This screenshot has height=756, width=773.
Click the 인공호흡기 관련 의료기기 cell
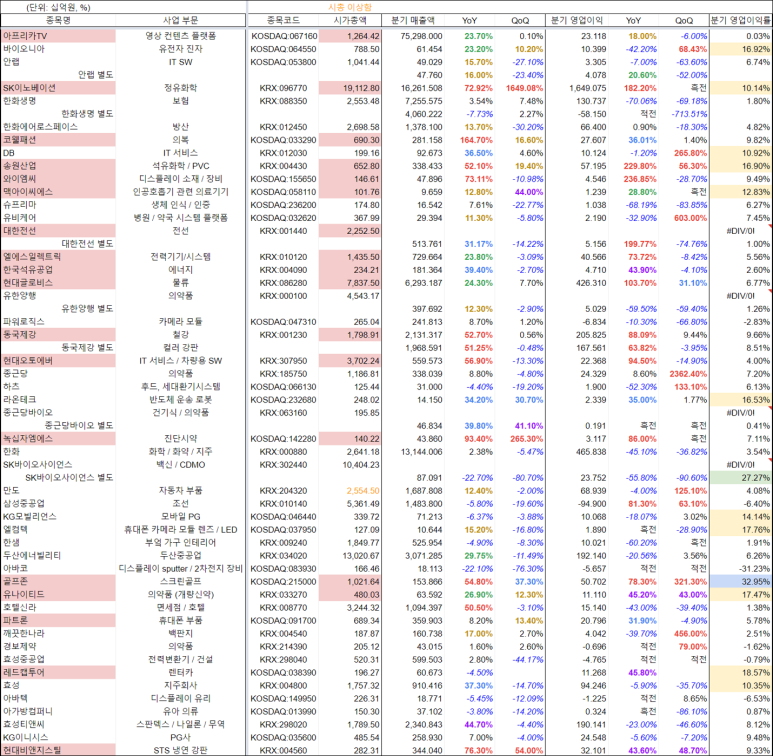coord(180,192)
